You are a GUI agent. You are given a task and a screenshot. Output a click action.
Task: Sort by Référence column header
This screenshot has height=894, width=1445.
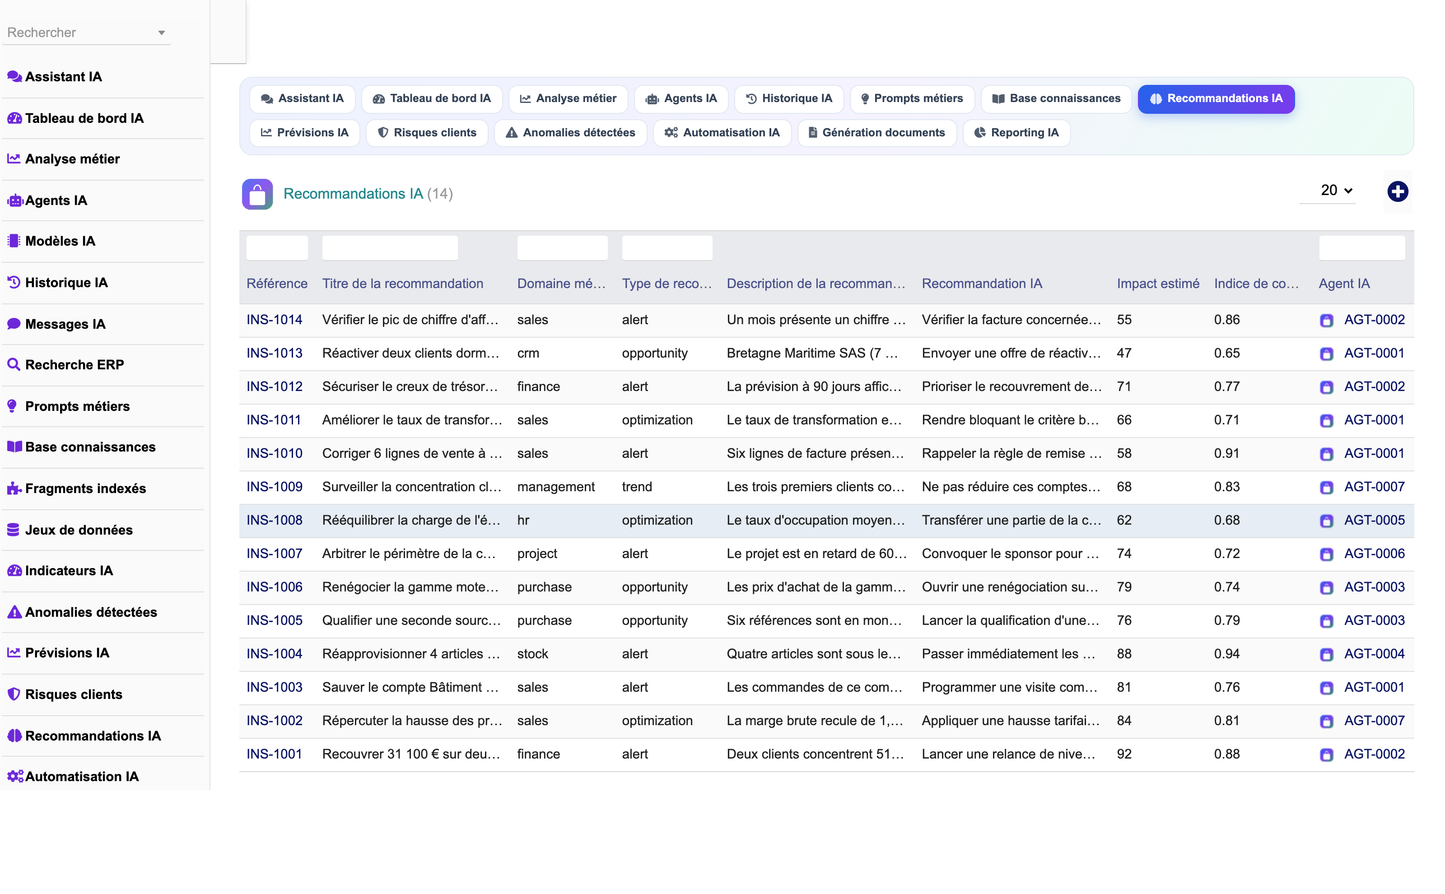pyautogui.click(x=277, y=284)
